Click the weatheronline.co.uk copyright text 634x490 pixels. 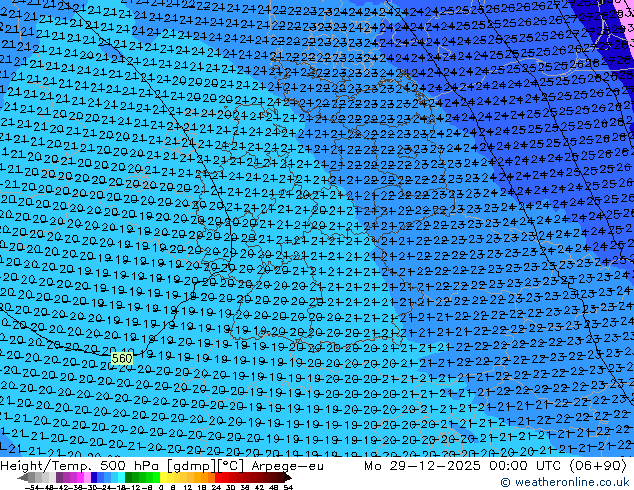coord(565,482)
